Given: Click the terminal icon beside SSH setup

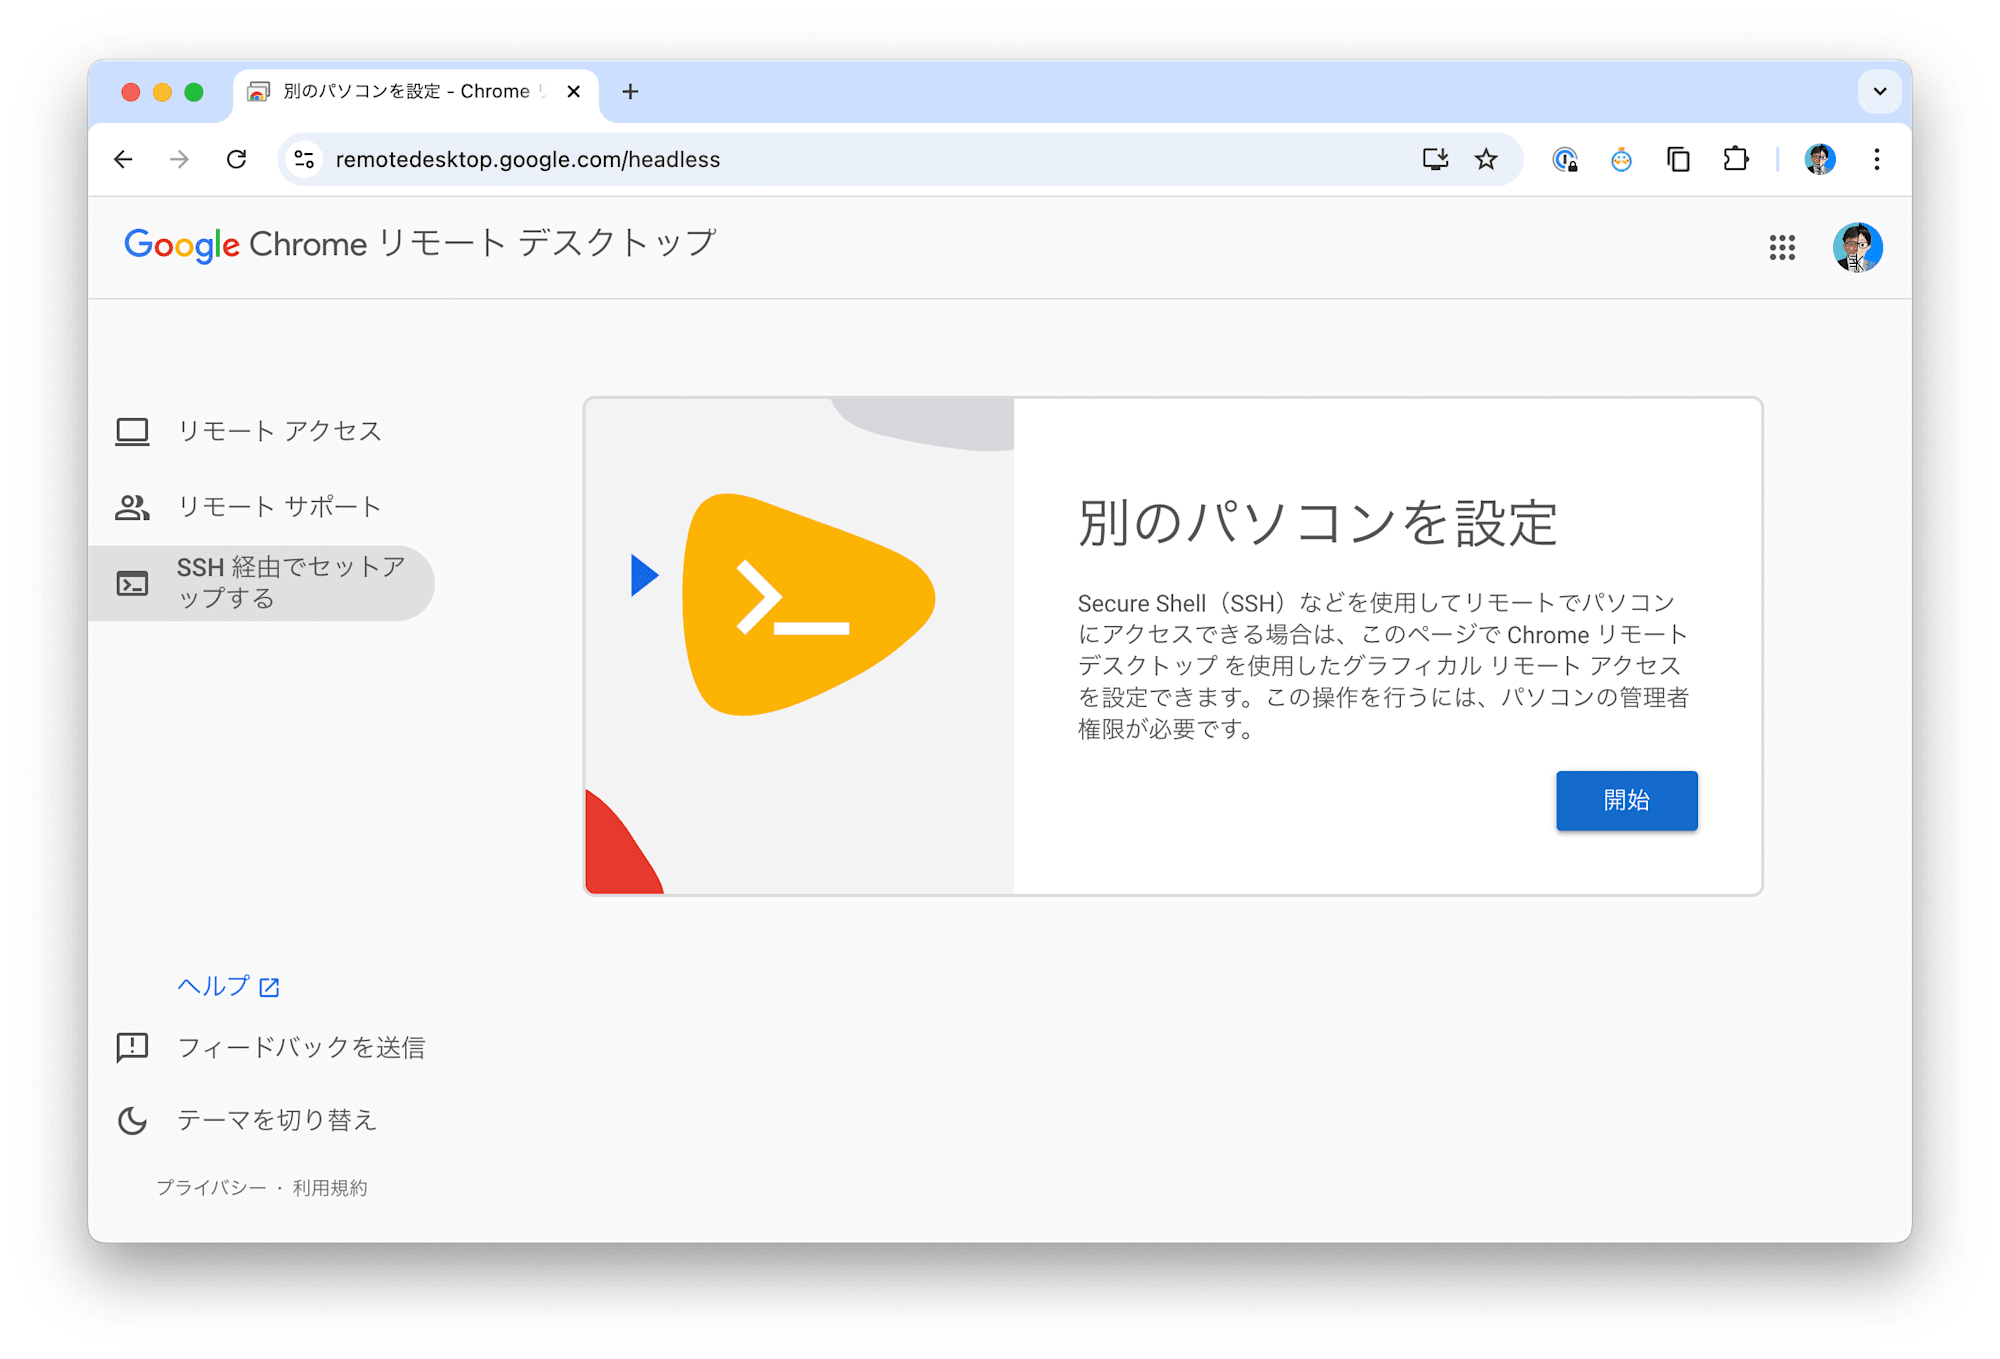Looking at the screenshot, I should 132,583.
